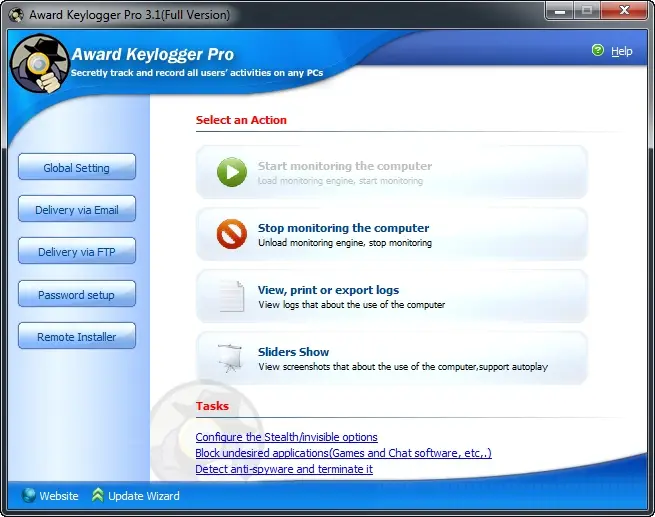Screen dimensions: 655x517
Task: Click 'Secretly track and record' tagline
Action: [x=197, y=73]
